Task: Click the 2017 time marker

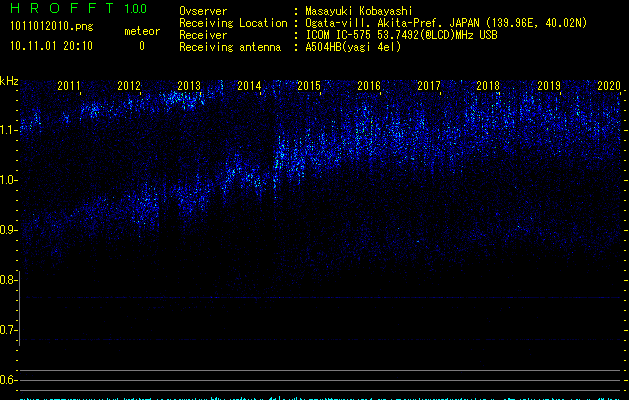Action: 429,86
